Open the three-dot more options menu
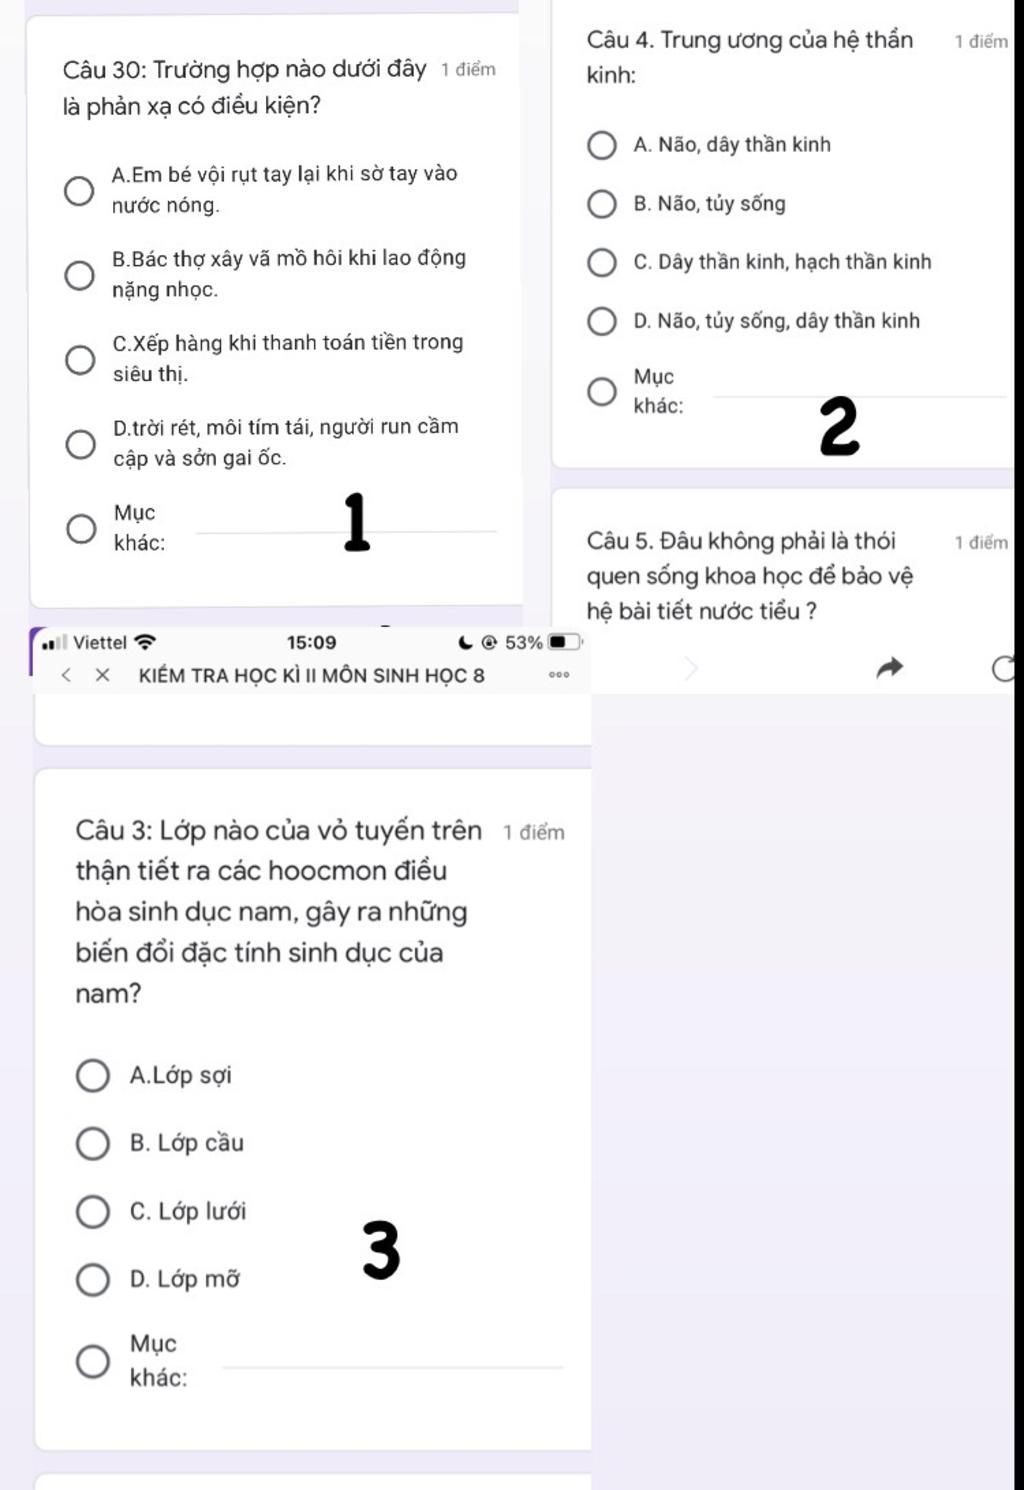 [559, 675]
